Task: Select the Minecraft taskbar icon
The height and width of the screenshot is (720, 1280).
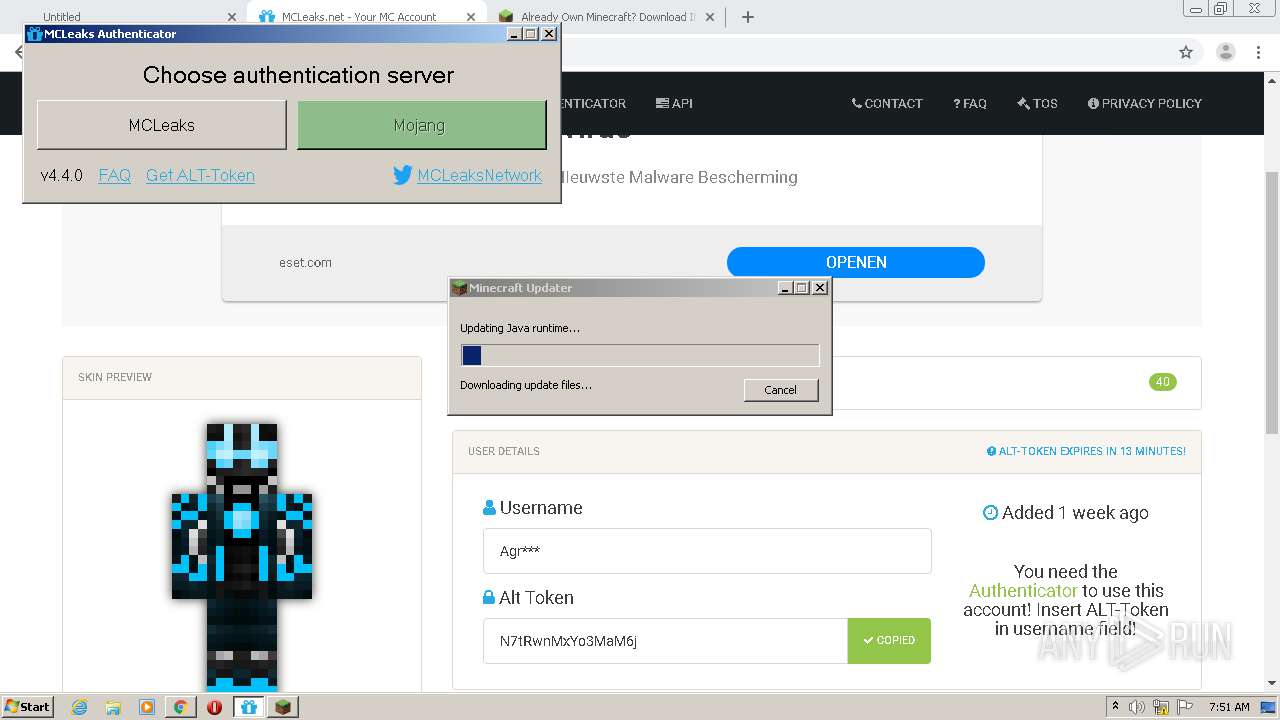Action: tap(283, 707)
